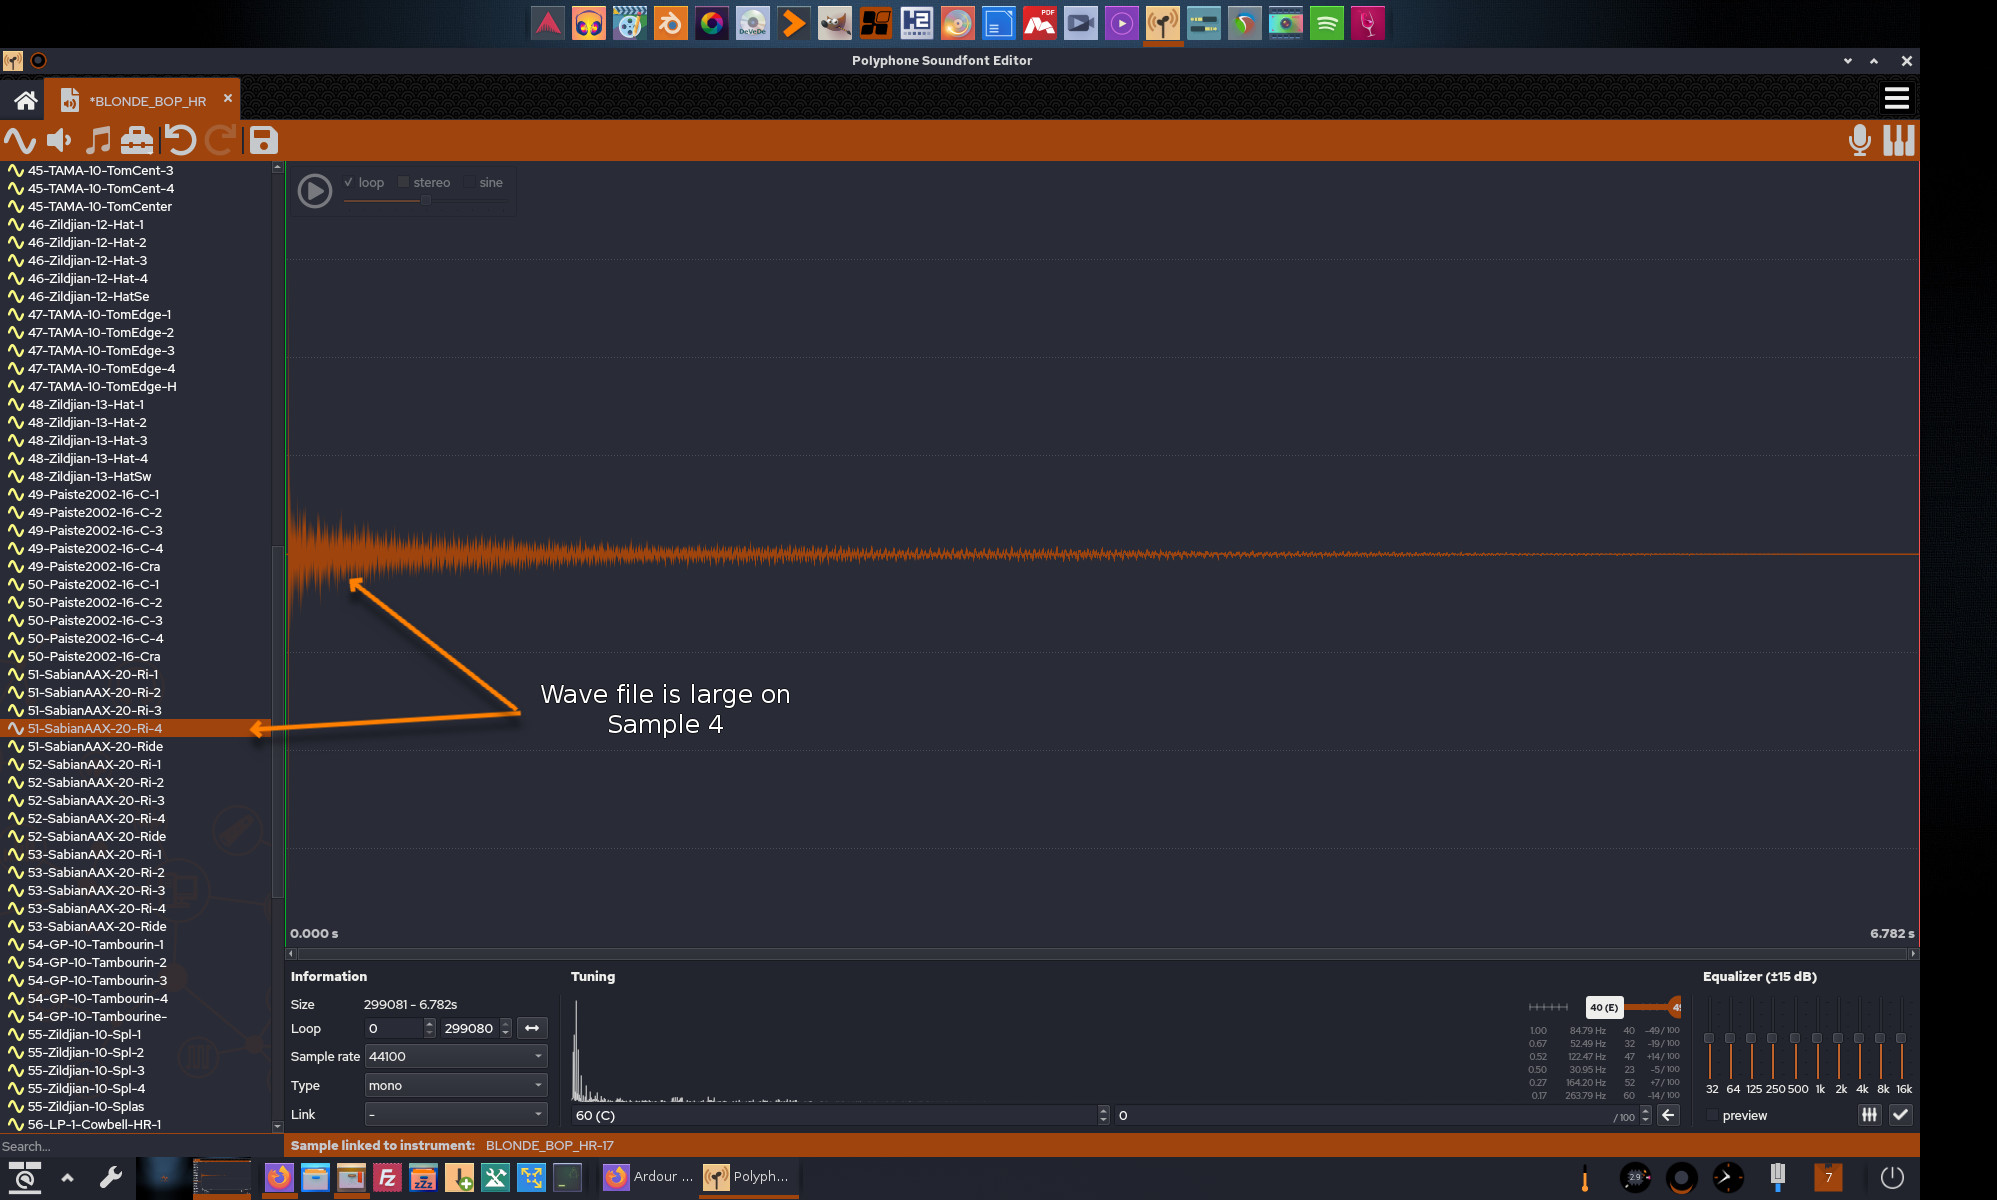This screenshot has width=1997, height=1200.
Task: Open the Sample rate 44100 dropdown
Action: click(455, 1056)
